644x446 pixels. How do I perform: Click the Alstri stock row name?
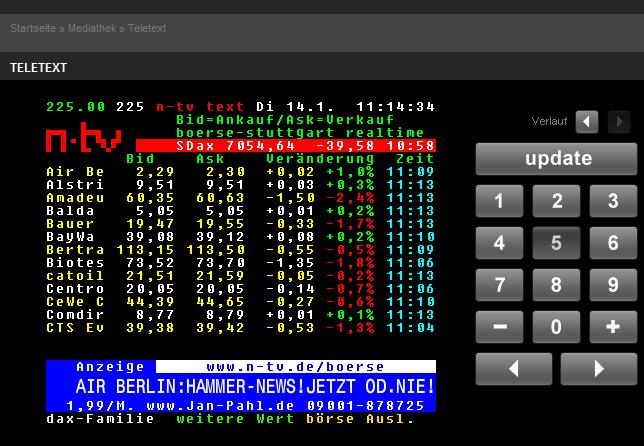(75, 185)
